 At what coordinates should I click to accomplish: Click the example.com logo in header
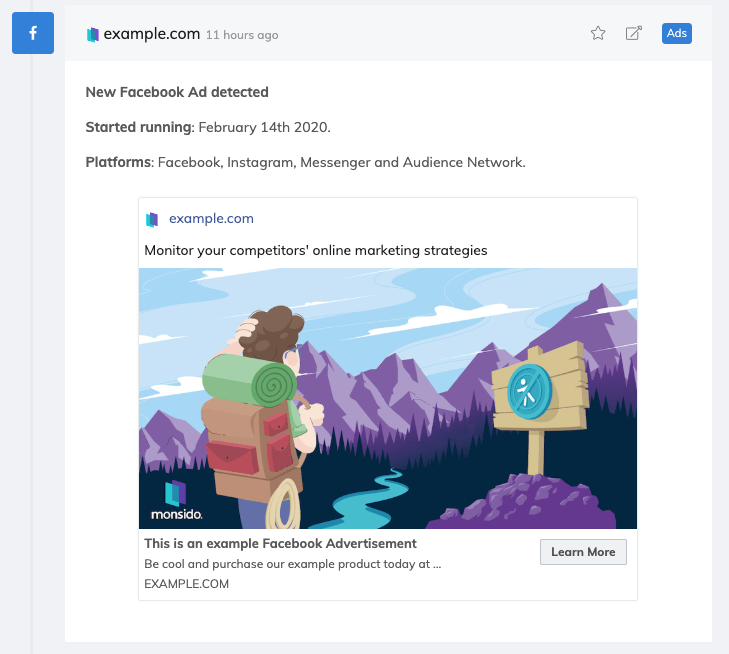point(93,34)
